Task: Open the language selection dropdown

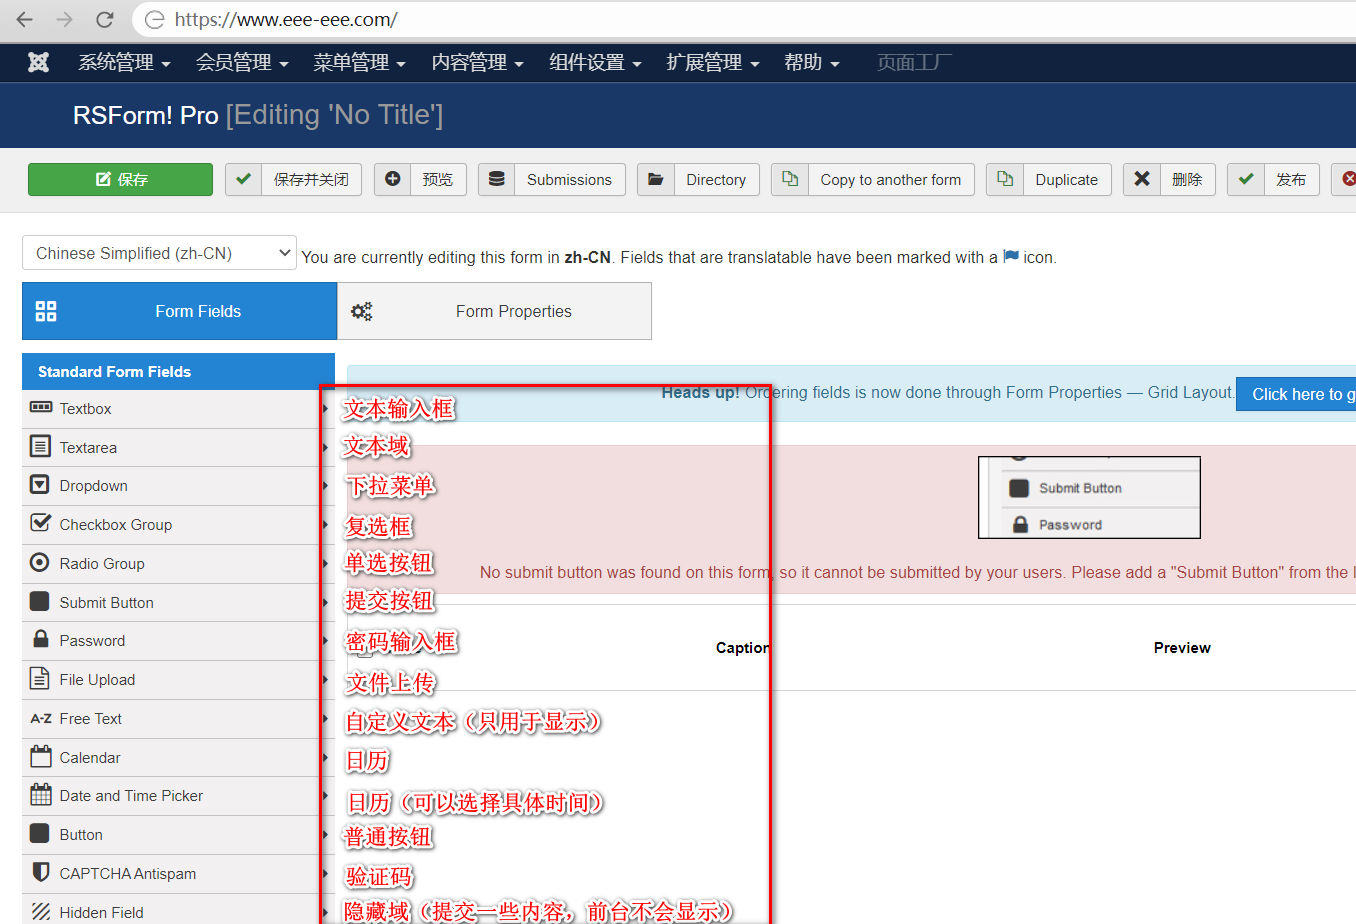Action: pyautogui.click(x=160, y=253)
